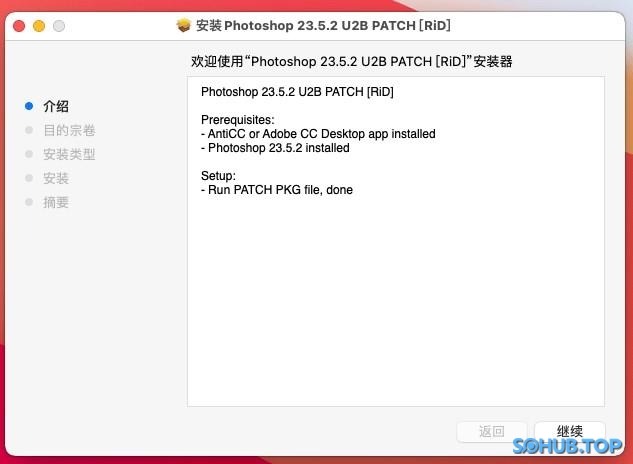Click the package icon in title bar
633x464 pixels.
184,25
